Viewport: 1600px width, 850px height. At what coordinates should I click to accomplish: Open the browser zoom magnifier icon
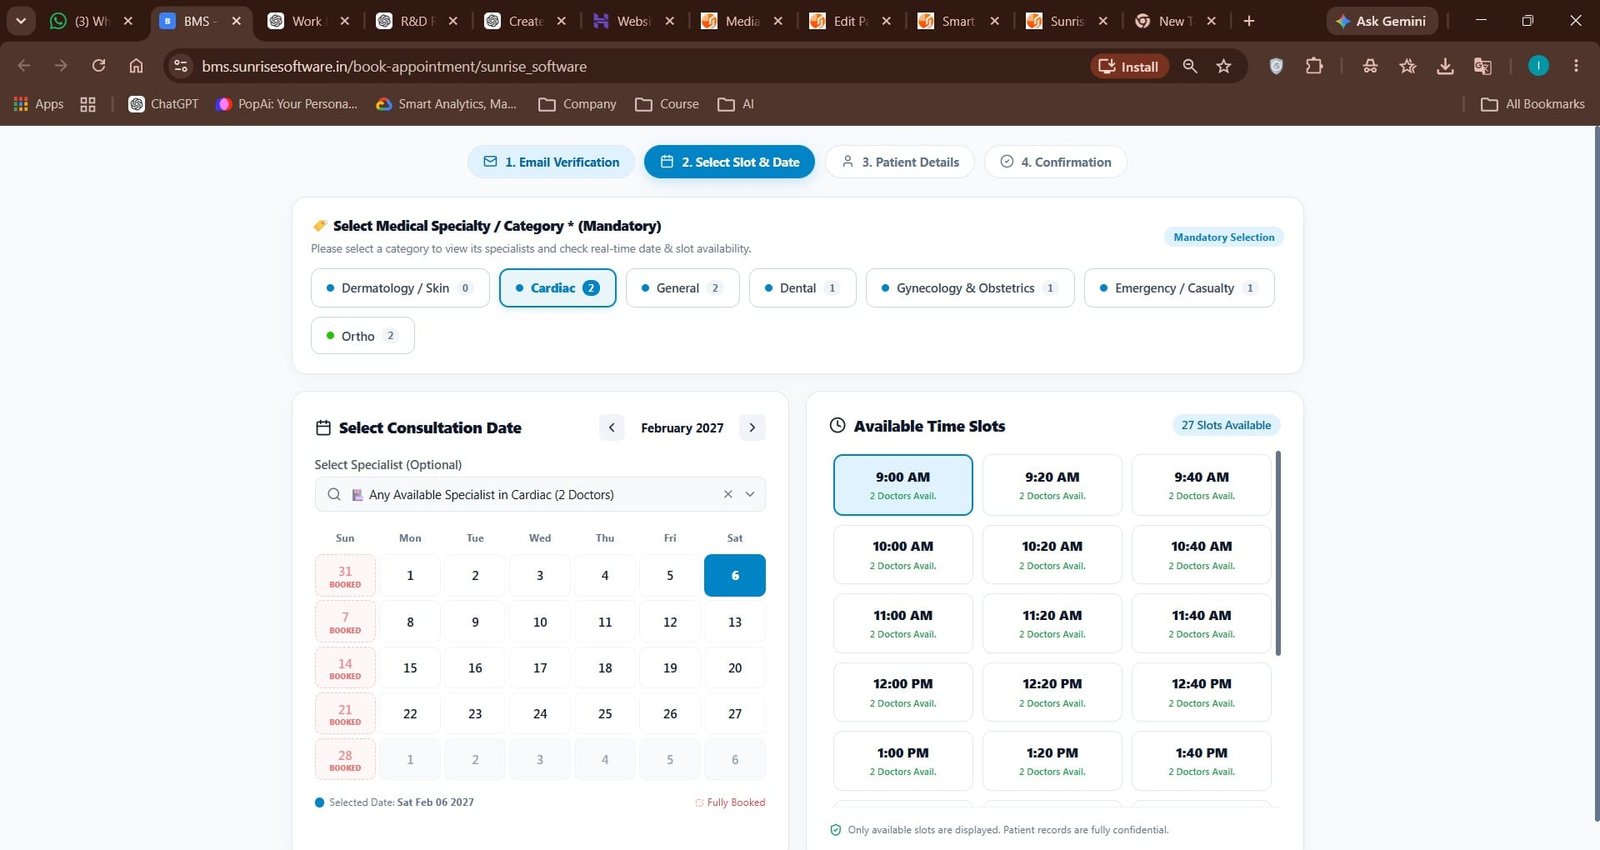pos(1190,66)
